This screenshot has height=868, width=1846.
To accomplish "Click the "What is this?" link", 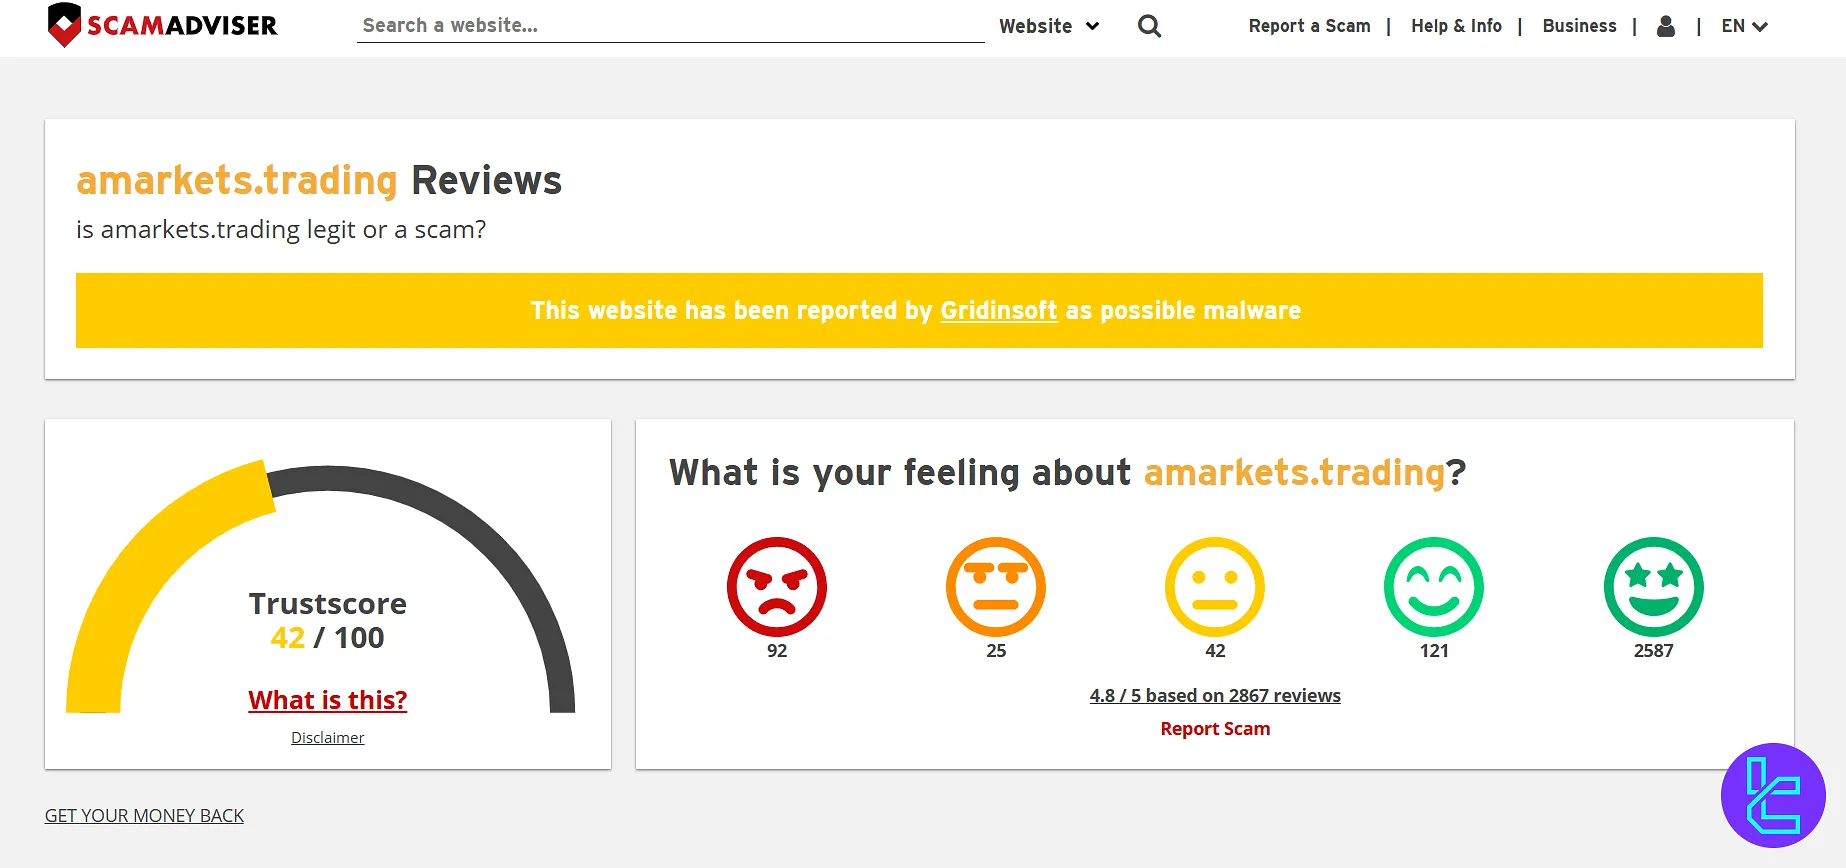I will tap(327, 700).
